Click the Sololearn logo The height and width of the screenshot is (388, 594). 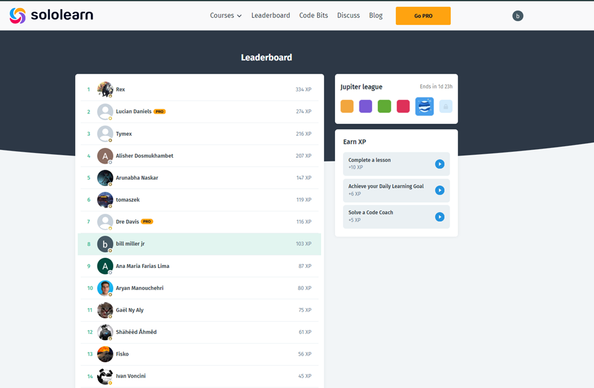[x=51, y=16]
